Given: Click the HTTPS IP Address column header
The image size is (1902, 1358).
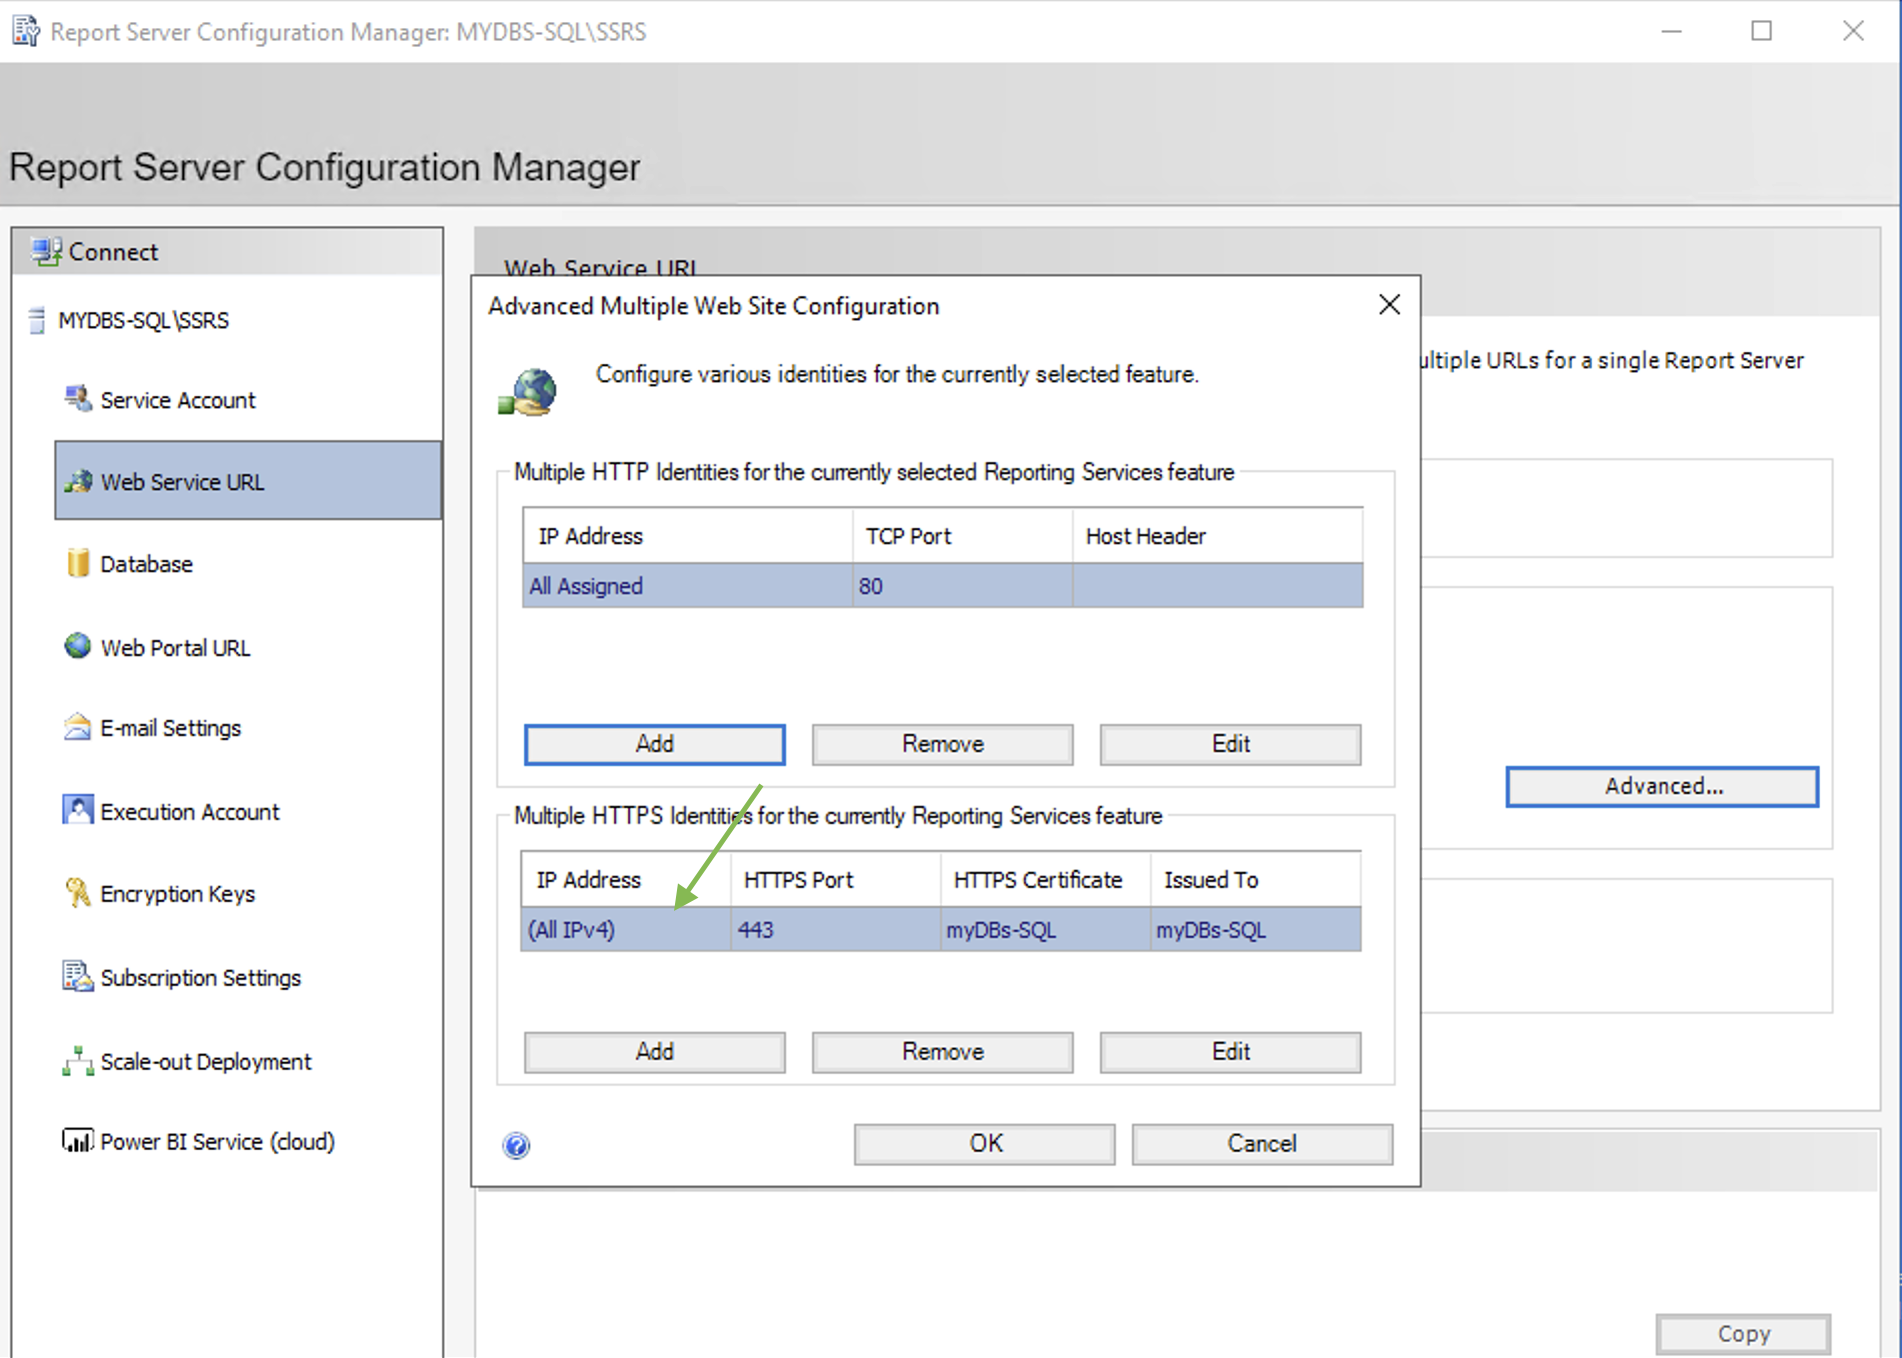Looking at the screenshot, I should click(626, 880).
